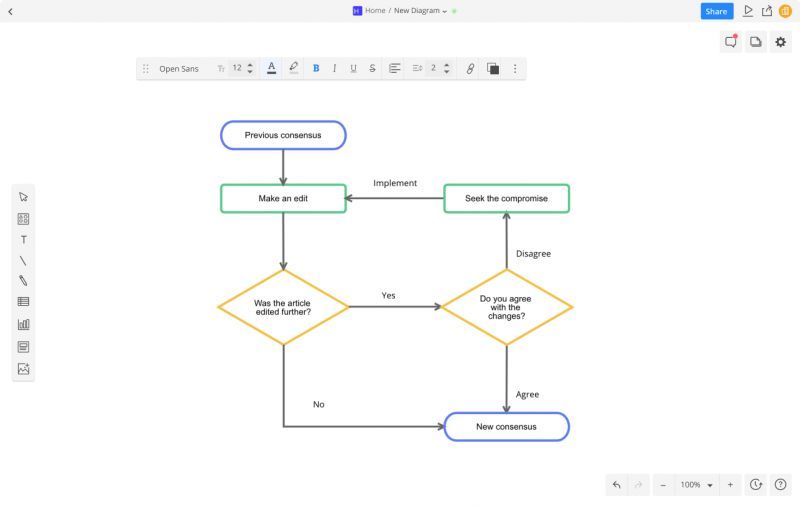Click the font size 12 field
800x508 pixels.
(x=237, y=68)
